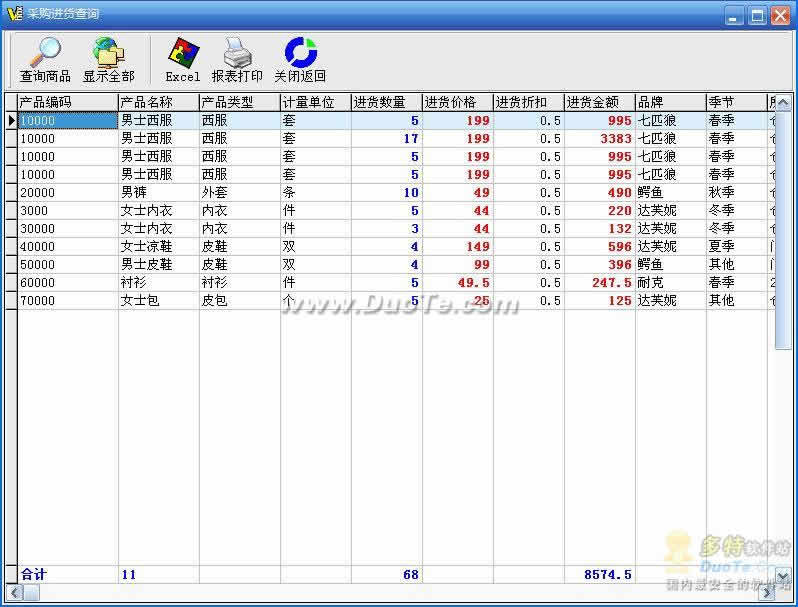
Task: Click the 关闭返回 icon
Action: (x=300, y=52)
